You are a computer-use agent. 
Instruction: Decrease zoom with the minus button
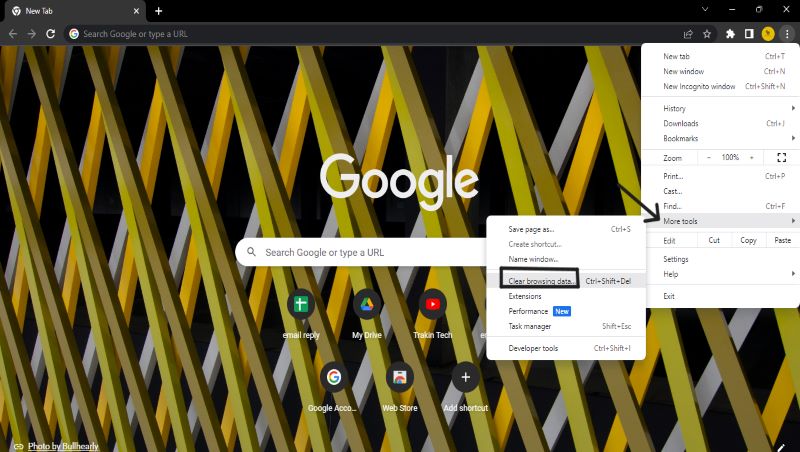(x=709, y=158)
